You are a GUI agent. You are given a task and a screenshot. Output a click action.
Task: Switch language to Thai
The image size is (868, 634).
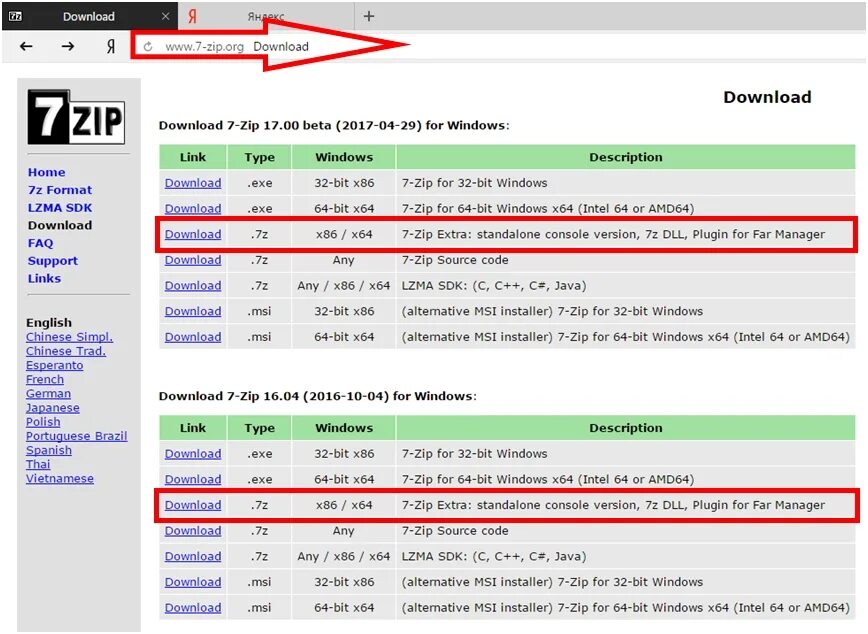(x=38, y=465)
